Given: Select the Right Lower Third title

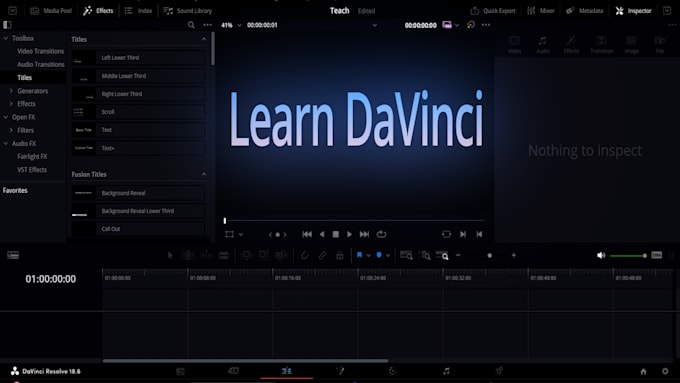Looking at the screenshot, I should coord(138,94).
